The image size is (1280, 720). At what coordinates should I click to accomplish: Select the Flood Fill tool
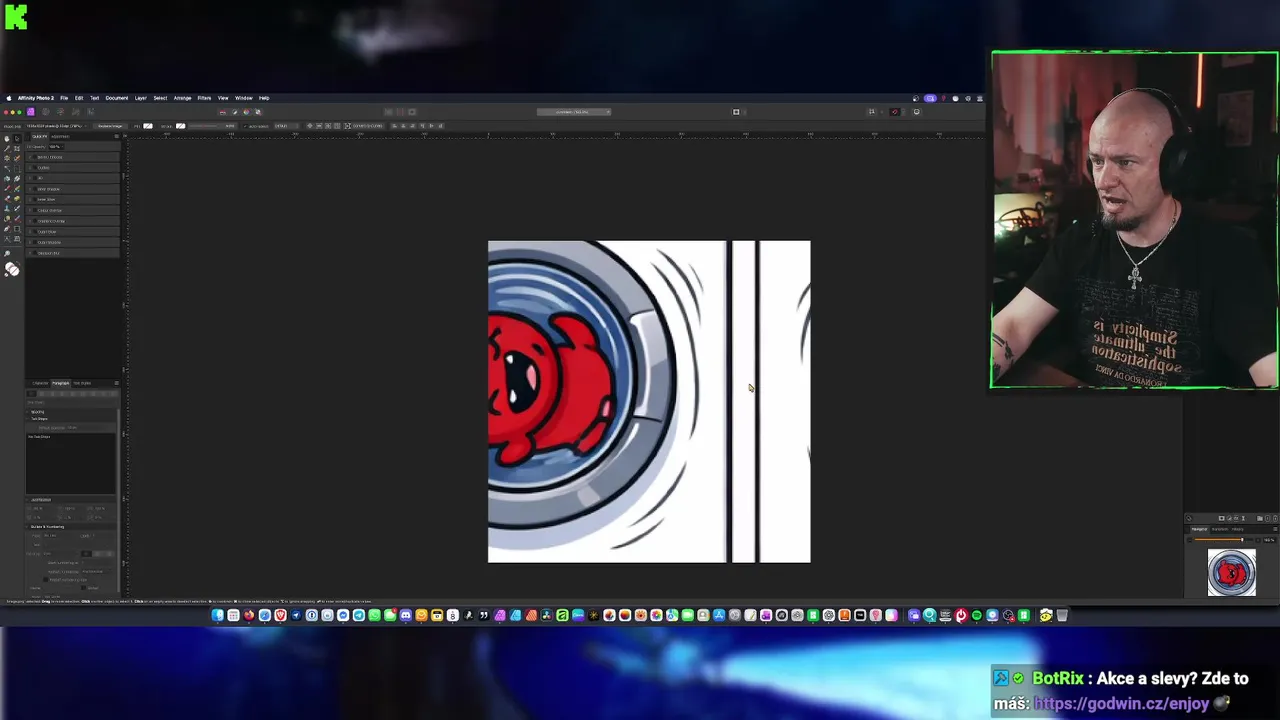(x=7, y=178)
